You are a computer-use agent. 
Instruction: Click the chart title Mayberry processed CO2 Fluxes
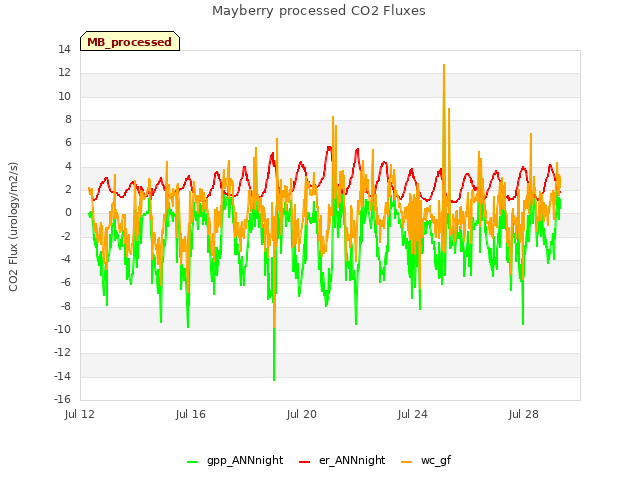[x=319, y=11]
